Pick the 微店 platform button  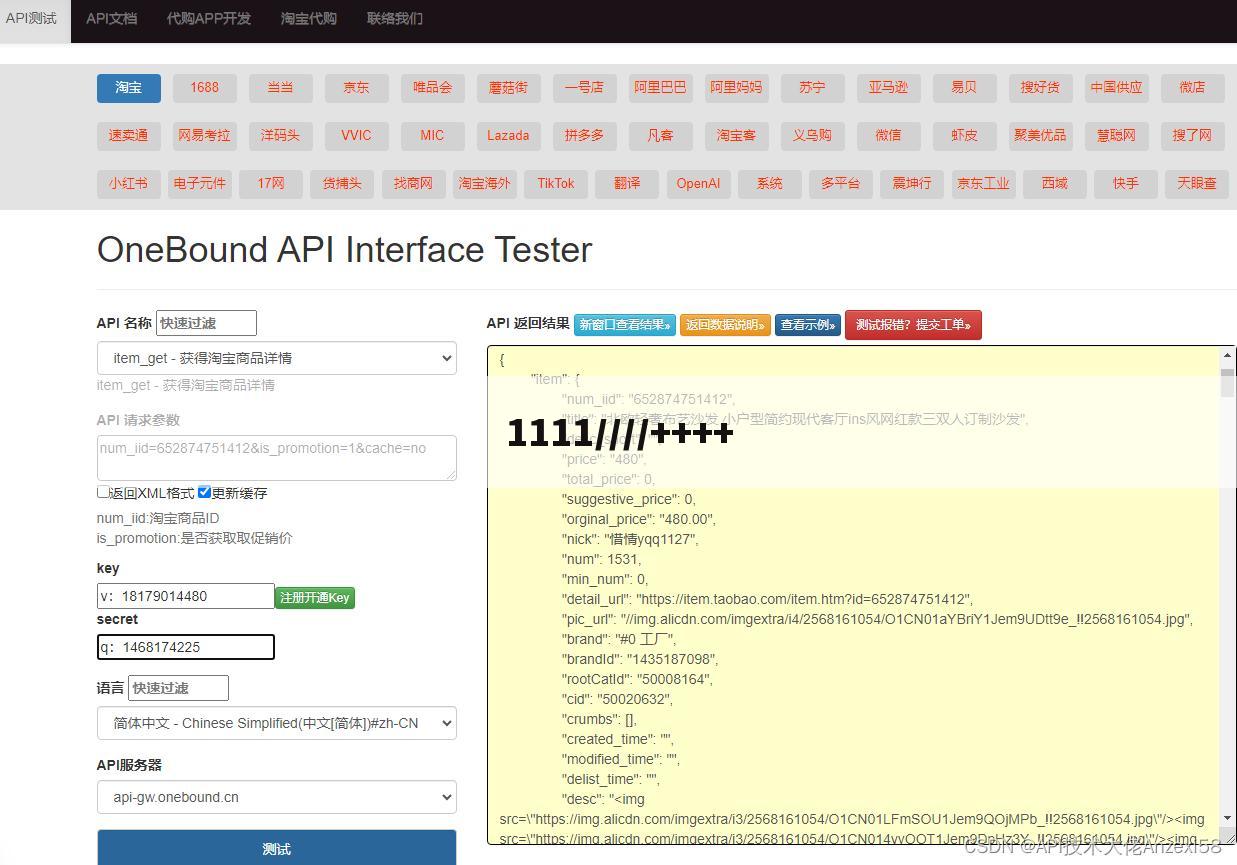1193,87
